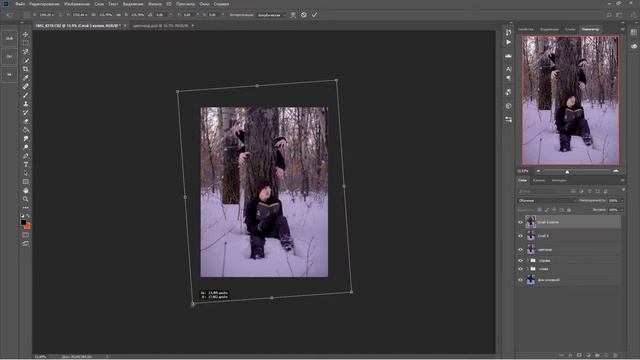This screenshot has width=640, height=360.
Task: Cancel the transform in options bar
Action: pyautogui.click(x=304, y=15)
